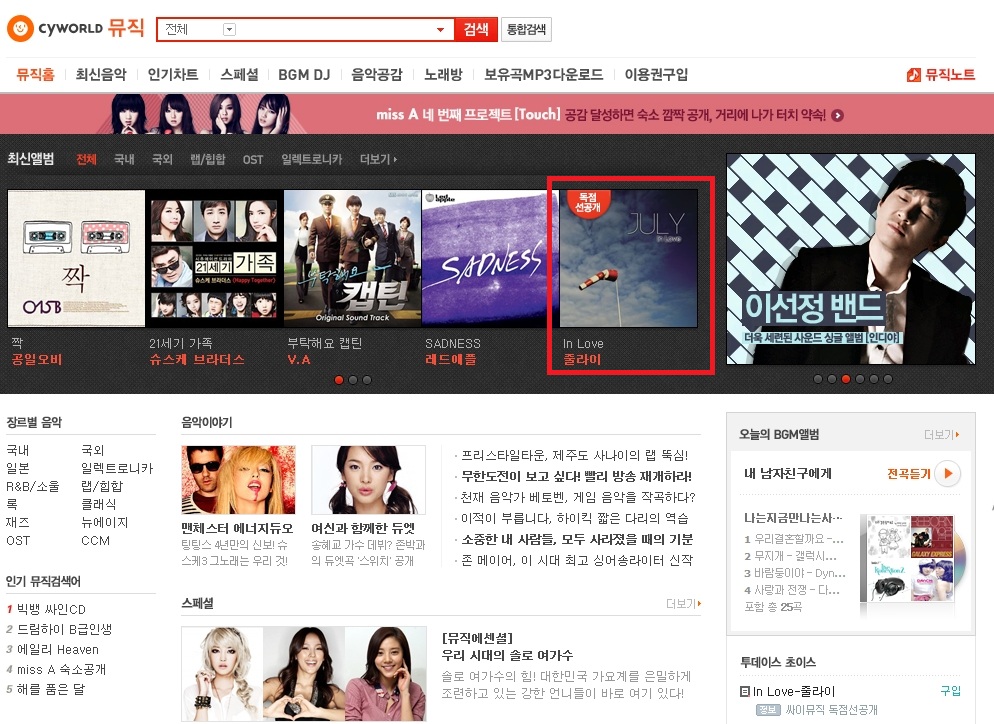Viewport: 994px width, 724px height.
Task: Open R&B/소울 in 장르별 음악 list
Action: (33, 486)
